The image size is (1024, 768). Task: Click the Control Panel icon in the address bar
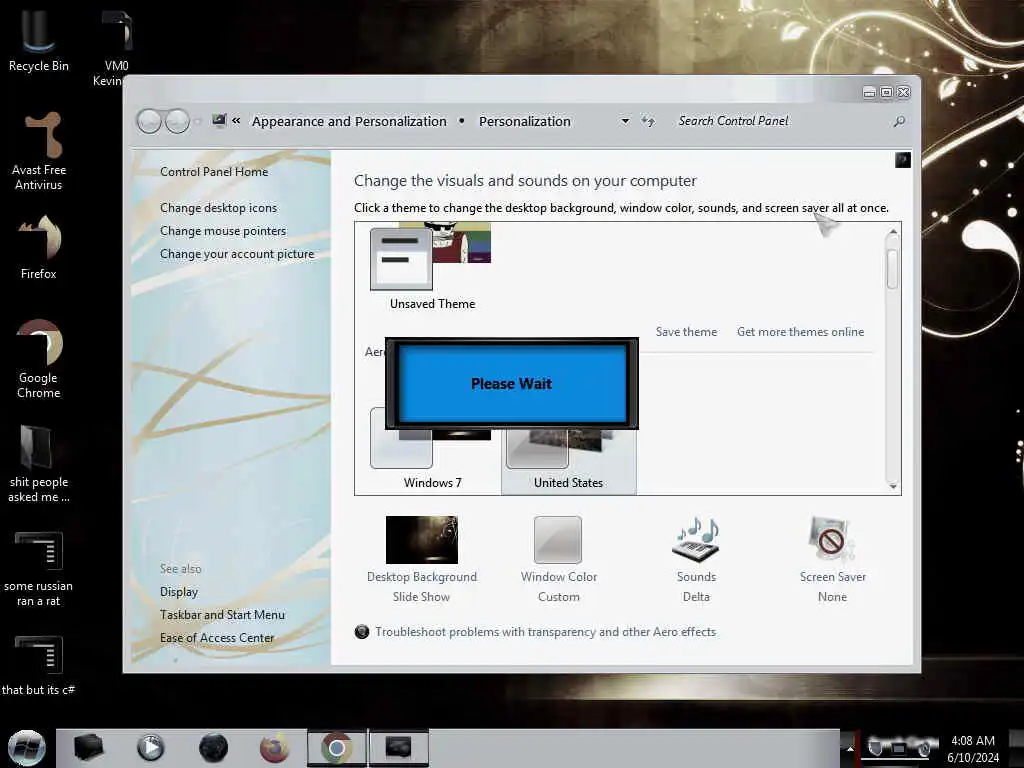pos(219,121)
